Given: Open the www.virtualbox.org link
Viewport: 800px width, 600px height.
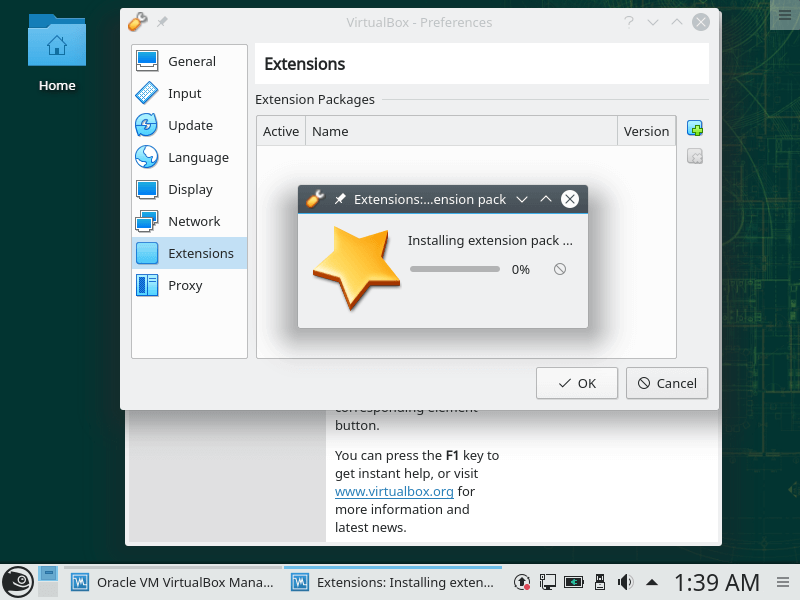Looking at the screenshot, I should (394, 491).
